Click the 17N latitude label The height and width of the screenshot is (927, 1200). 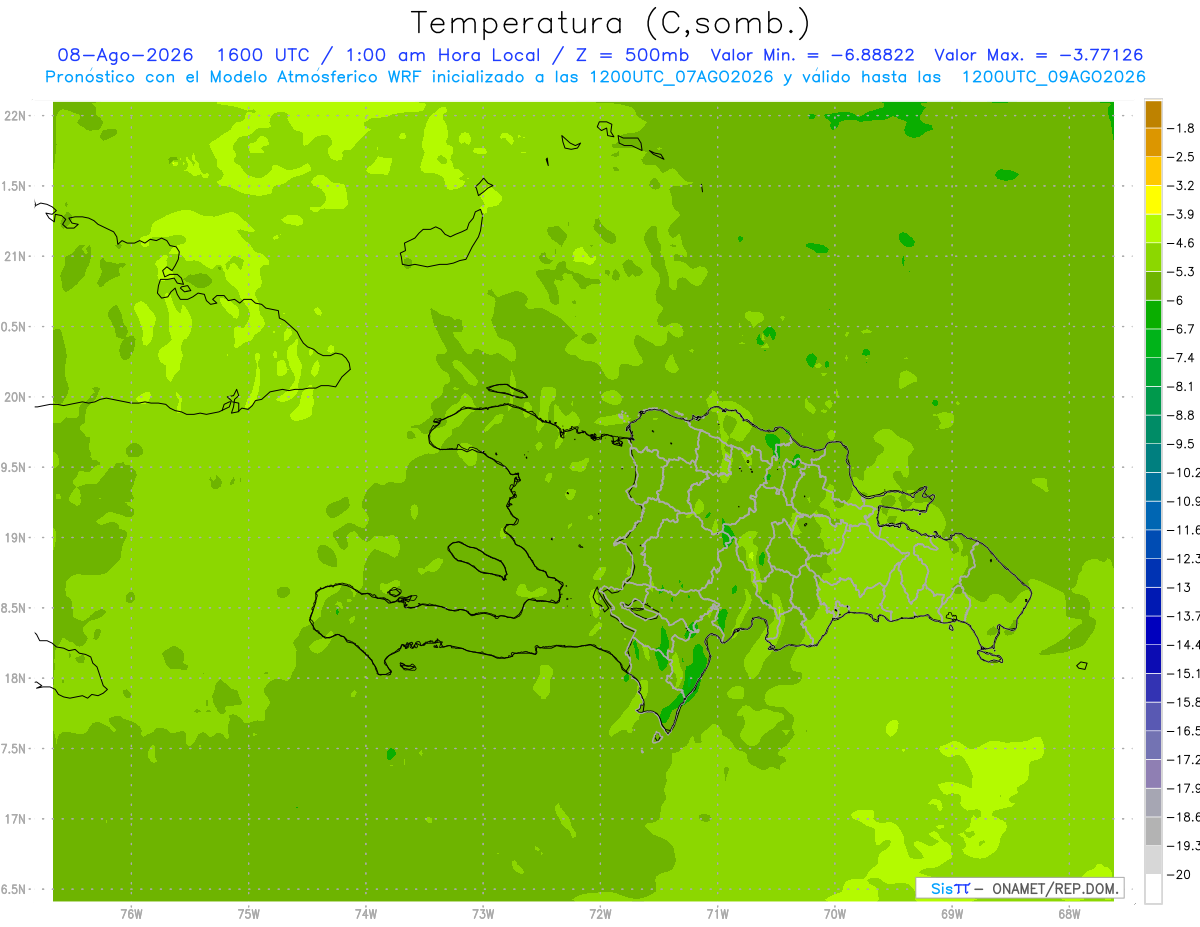tap(14, 819)
